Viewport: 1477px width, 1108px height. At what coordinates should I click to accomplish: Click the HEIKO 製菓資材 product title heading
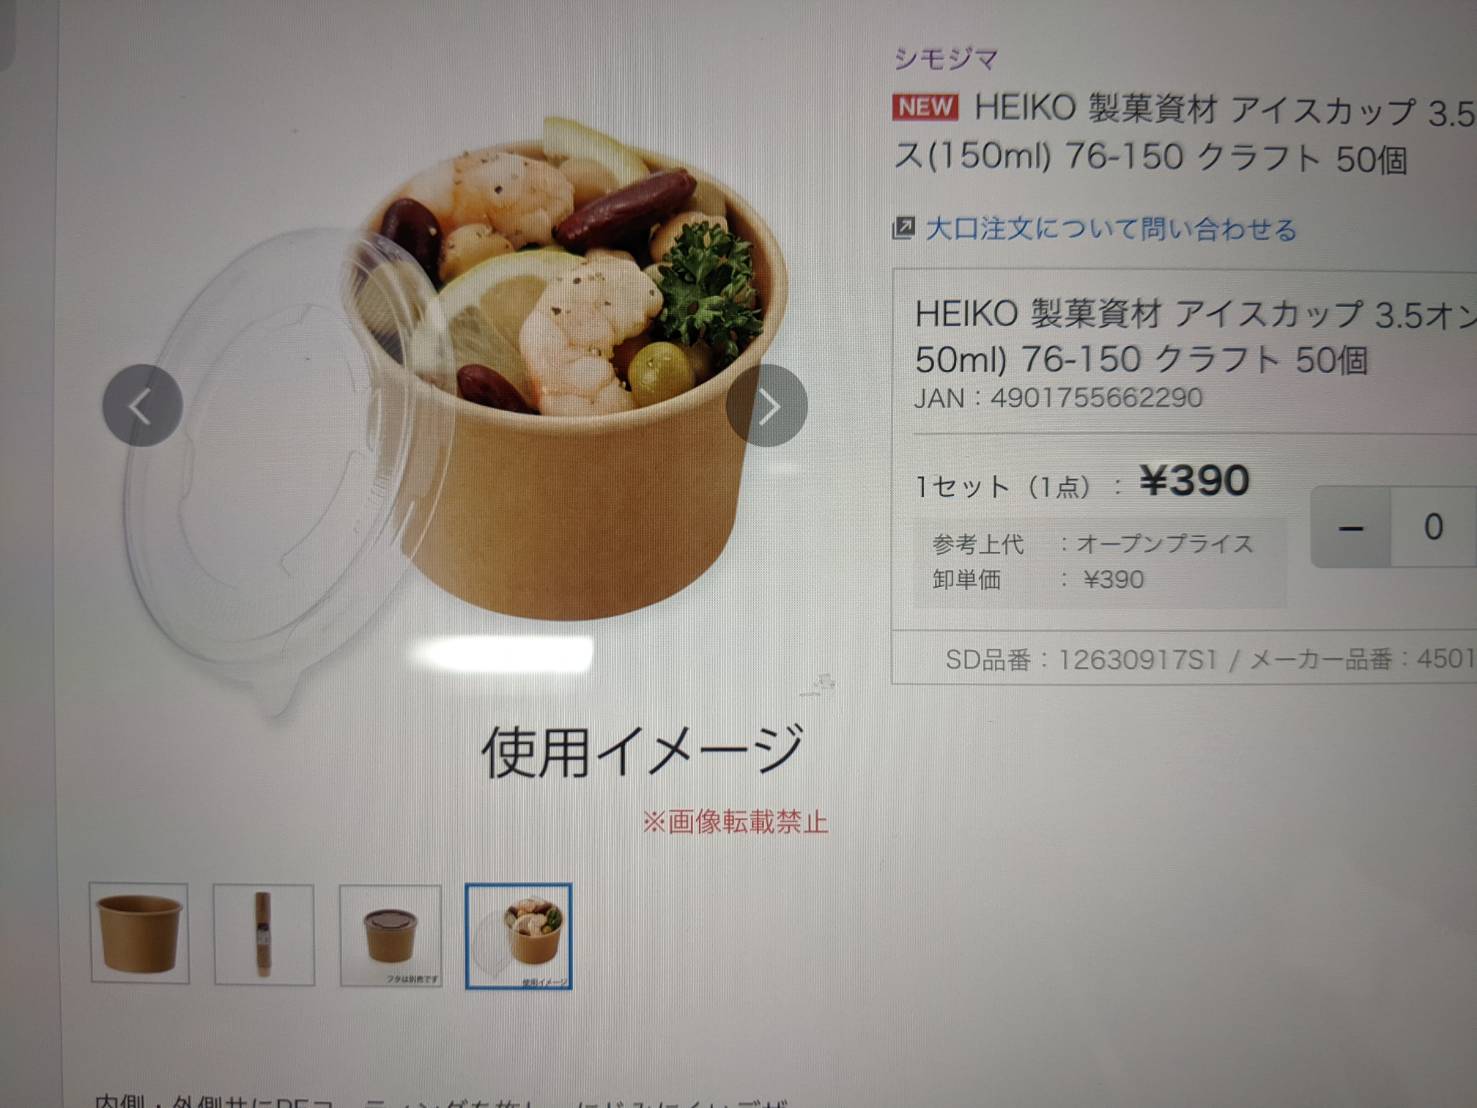point(1184,133)
